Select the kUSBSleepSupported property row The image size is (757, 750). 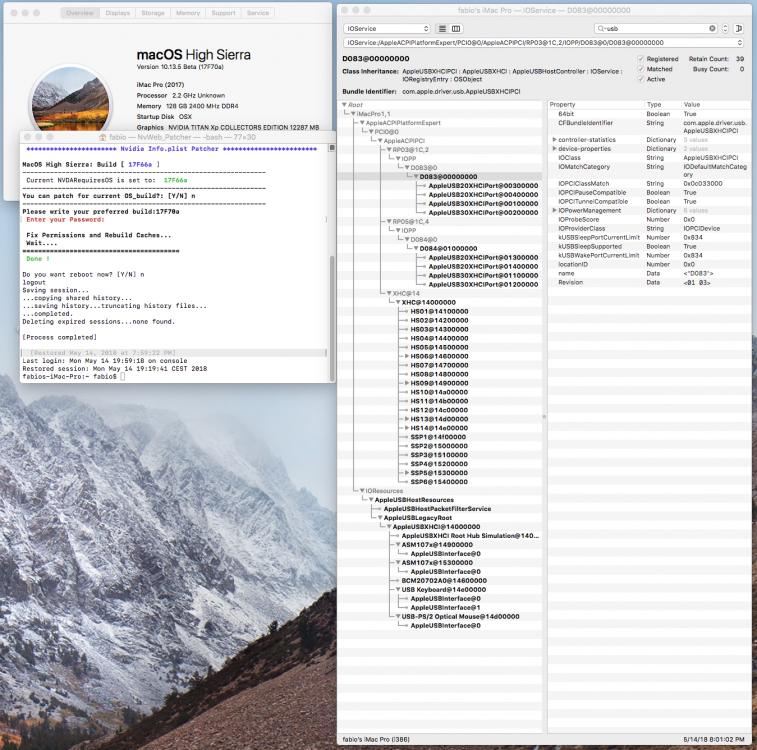pyautogui.click(x=650, y=247)
